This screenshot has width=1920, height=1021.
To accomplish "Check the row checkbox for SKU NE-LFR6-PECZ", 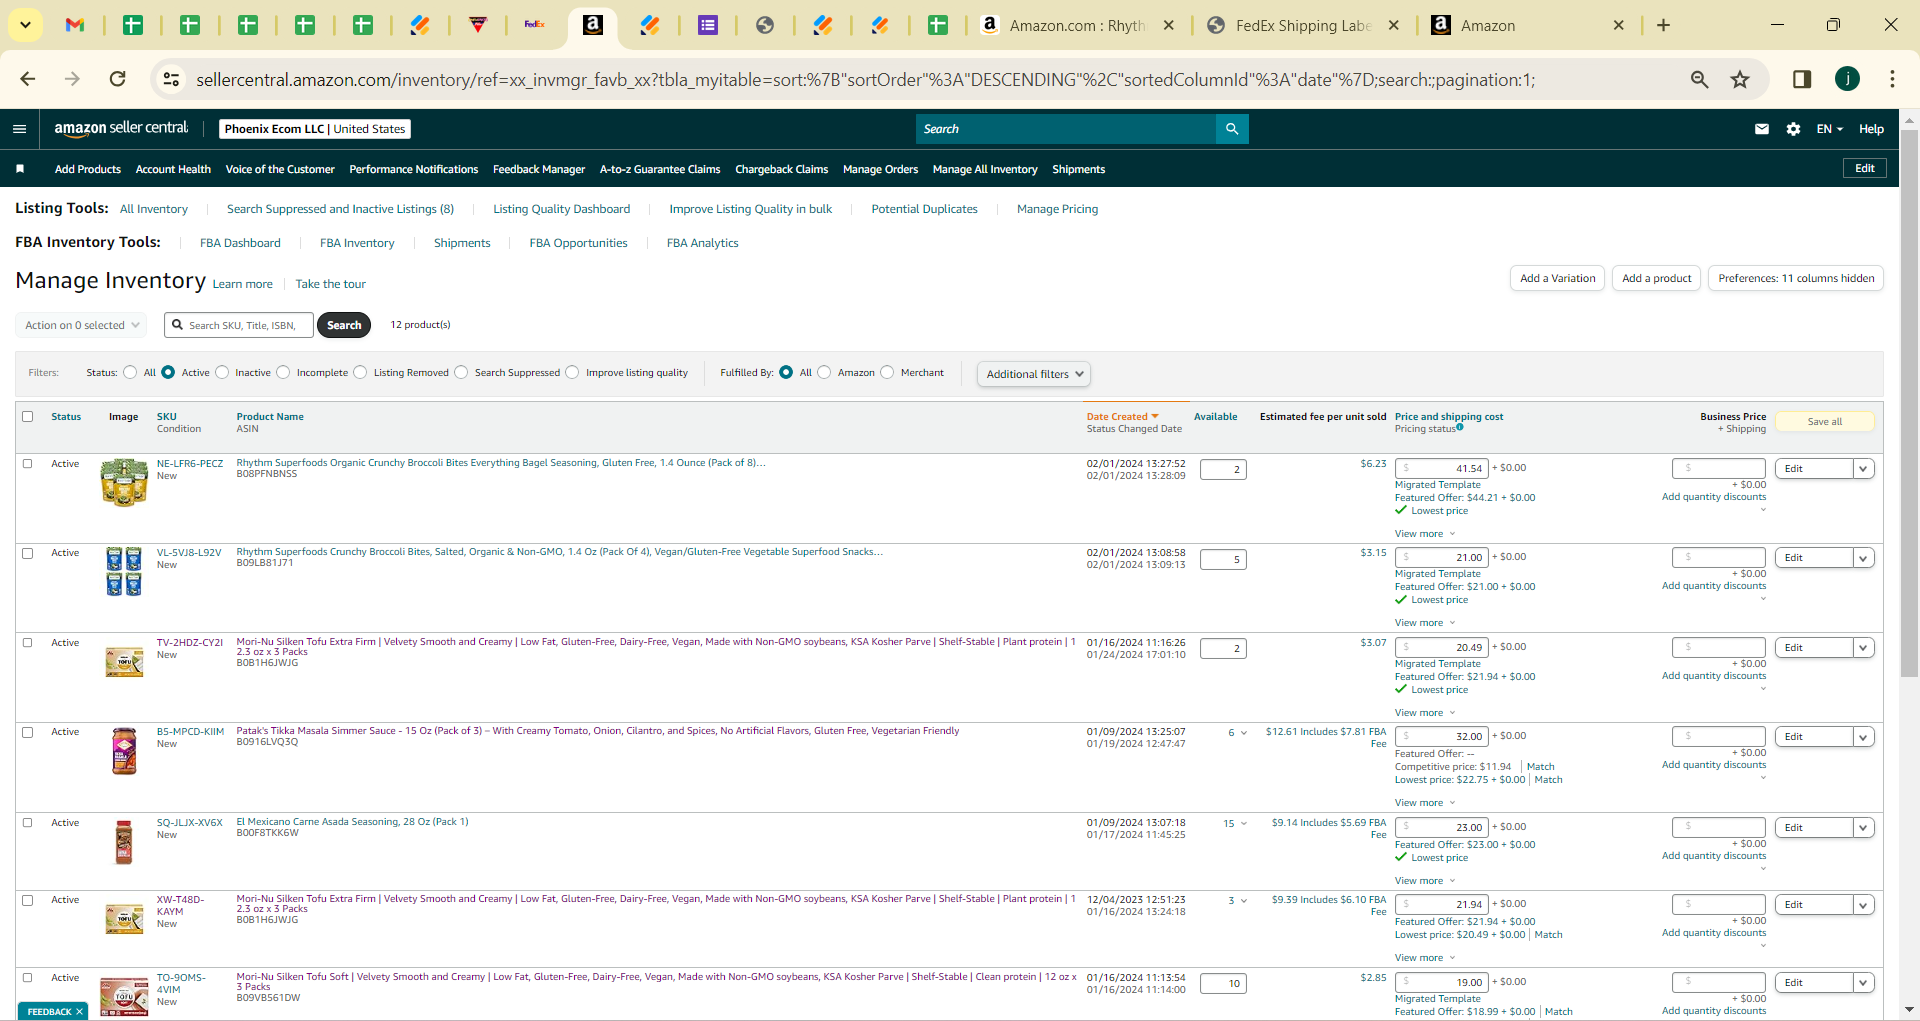I will tap(28, 464).
